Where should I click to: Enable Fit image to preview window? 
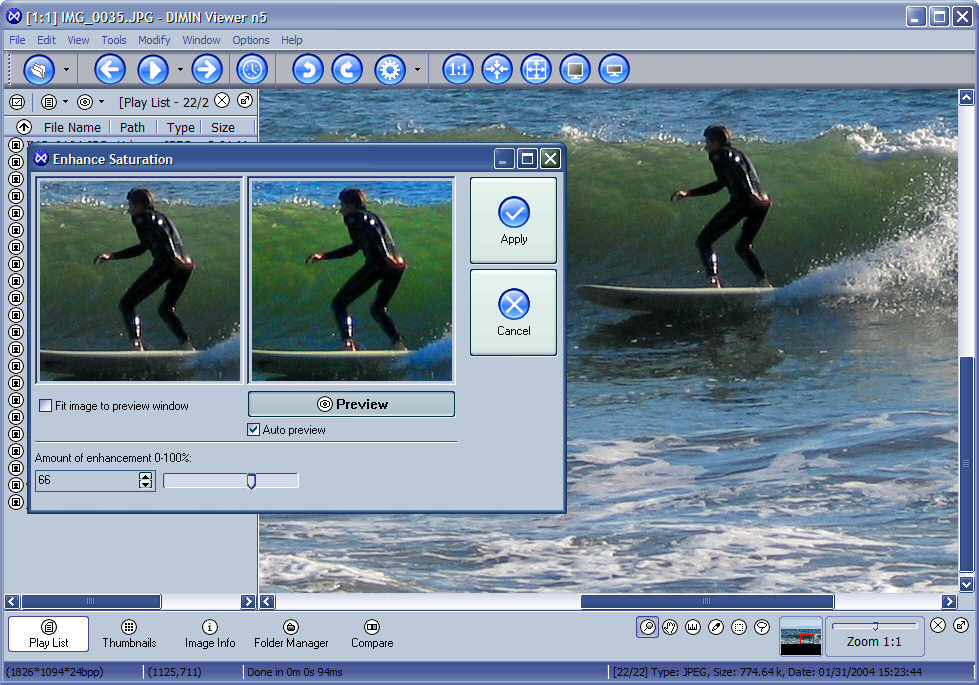(x=45, y=406)
